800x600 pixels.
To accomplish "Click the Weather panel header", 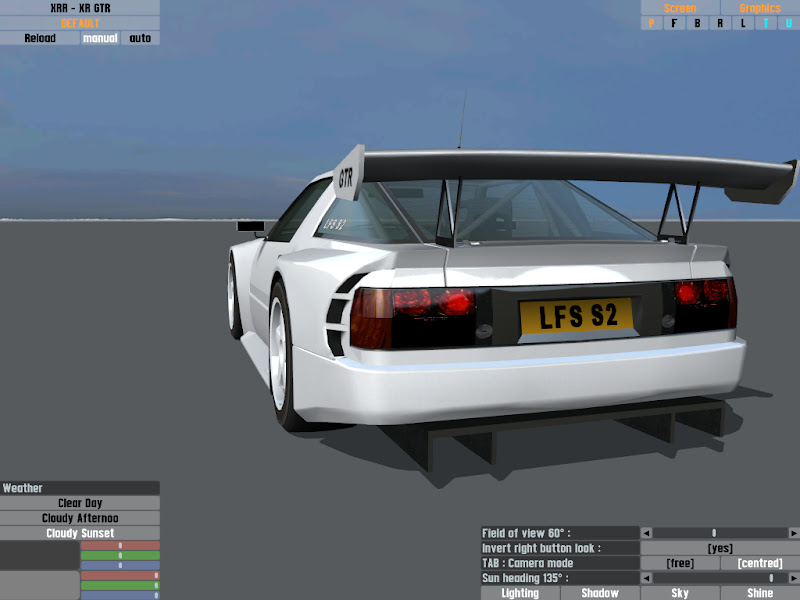I will [80, 488].
